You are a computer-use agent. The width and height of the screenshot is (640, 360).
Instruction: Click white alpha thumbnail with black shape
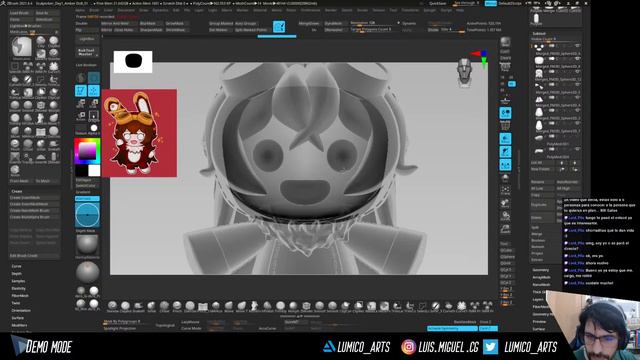click(133, 62)
